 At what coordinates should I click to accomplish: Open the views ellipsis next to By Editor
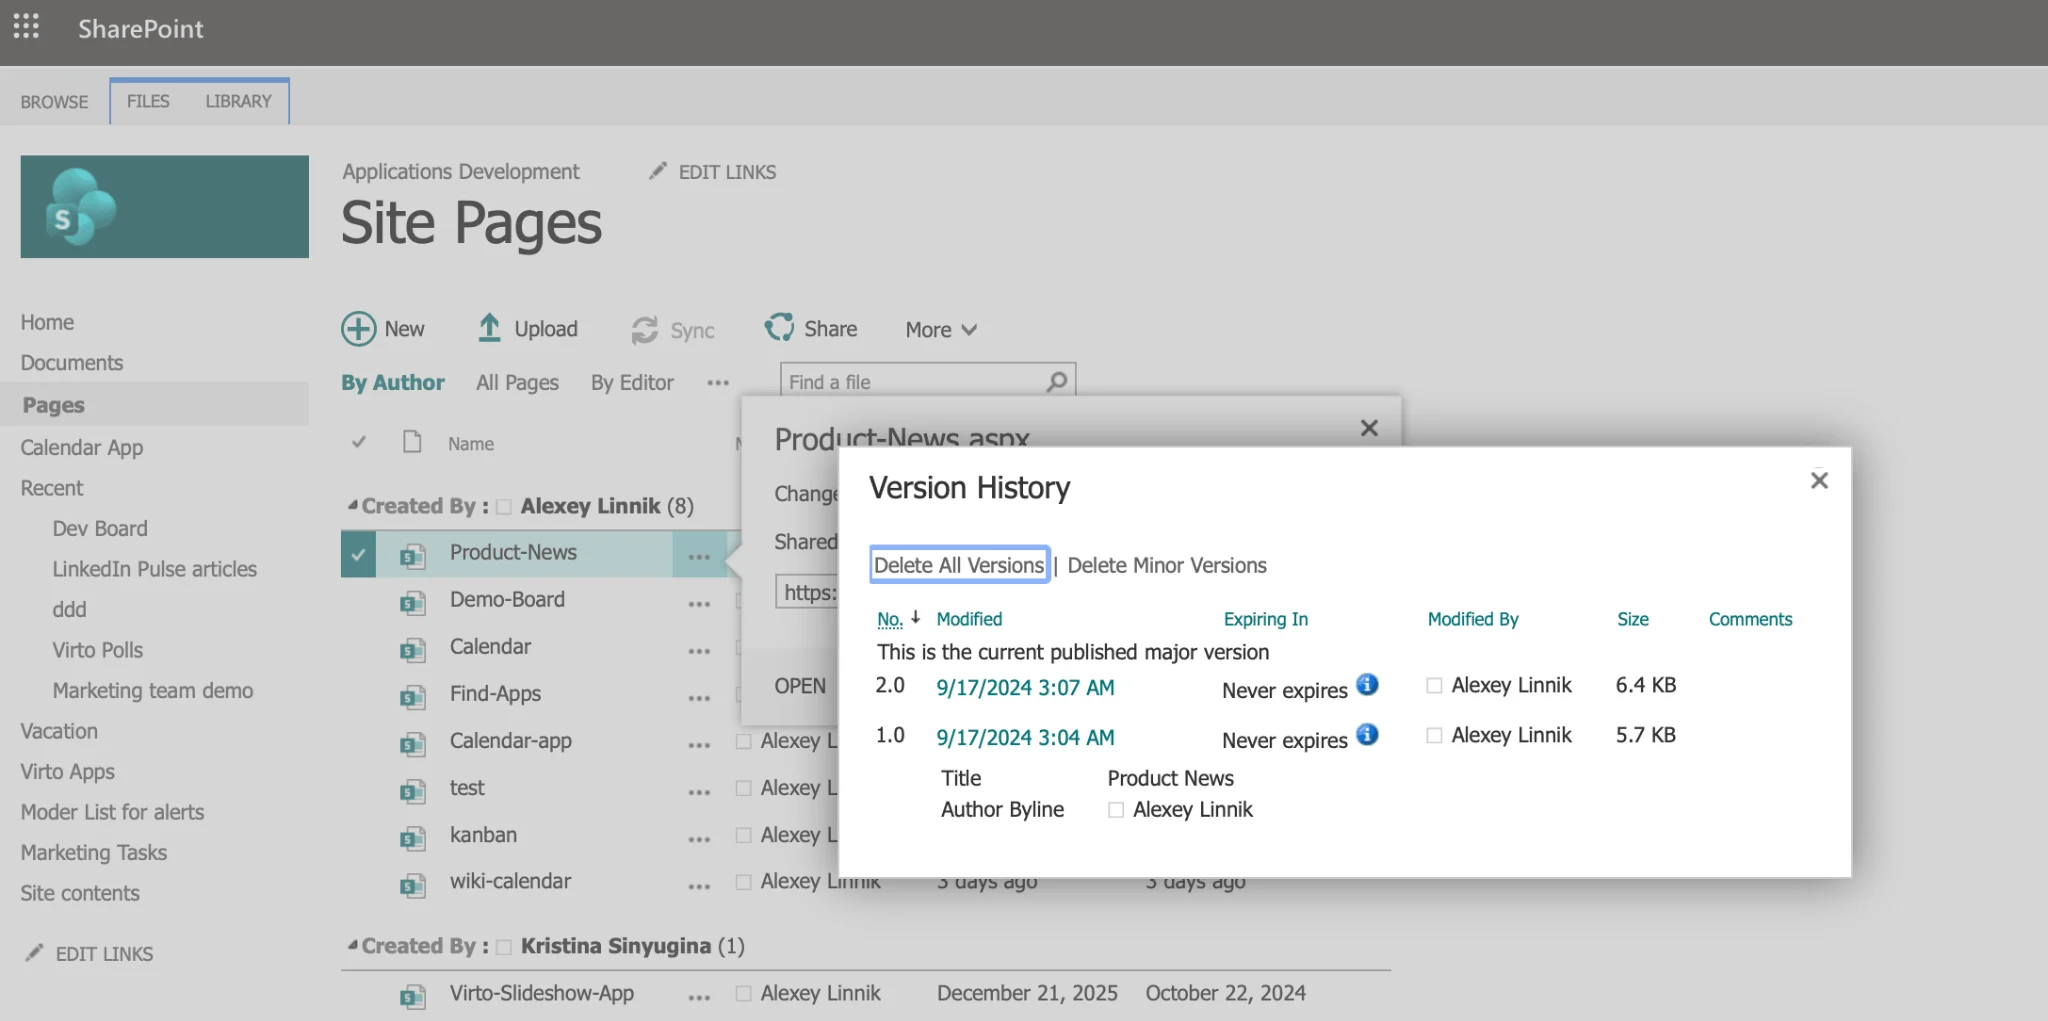(718, 383)
